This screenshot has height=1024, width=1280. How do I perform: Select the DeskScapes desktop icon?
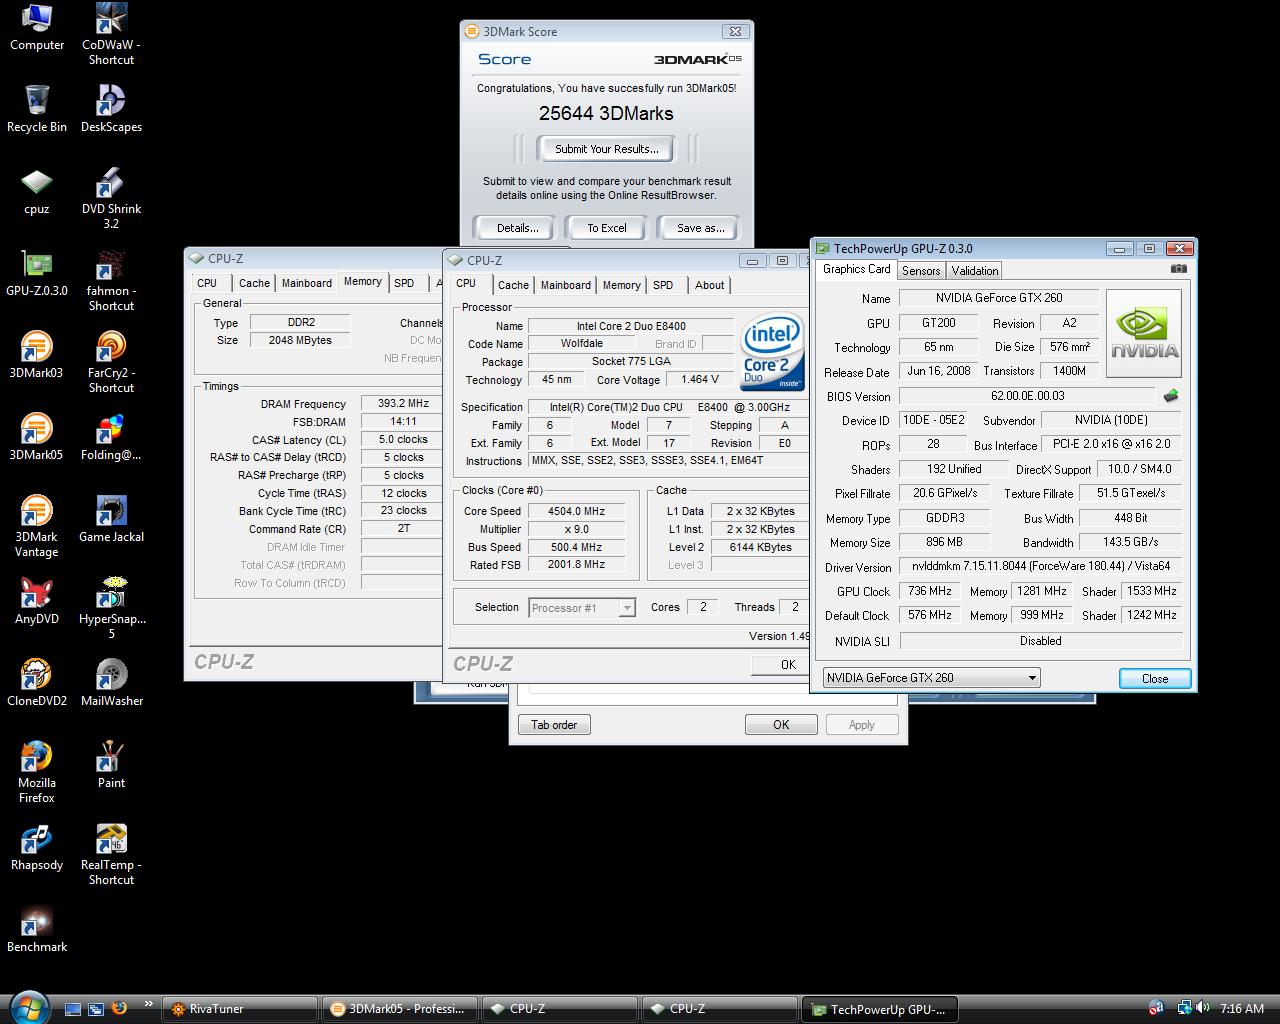pos(111,109)
